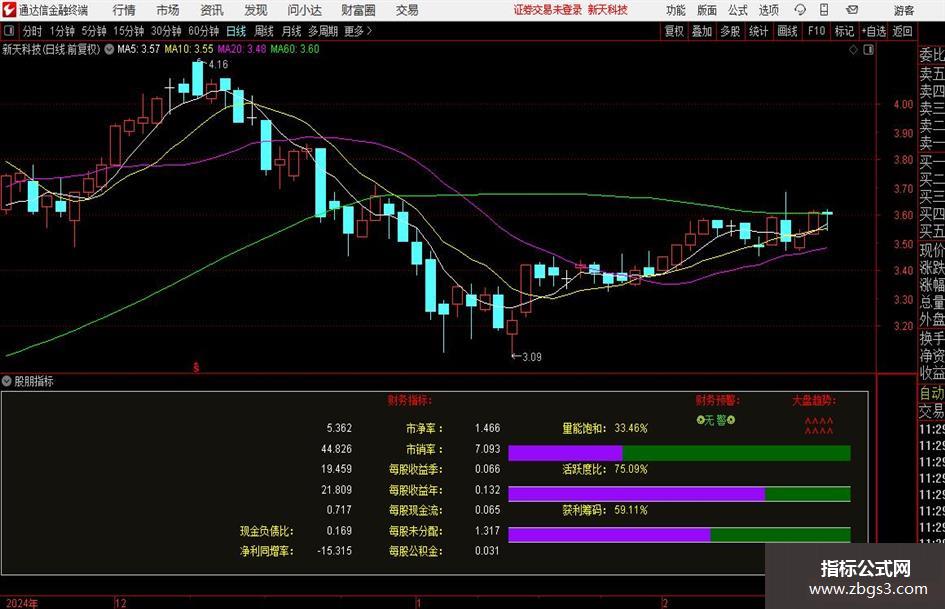
Task: Expand the 更多 period options
Action: pos(358,31)
